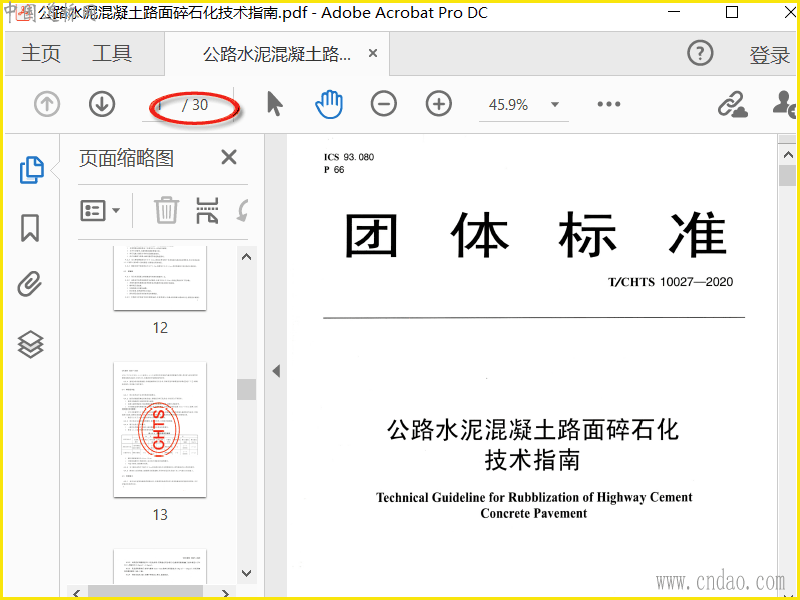Show more tools via three dots
This screenshot has width=800, height=600.
pos(609,104)
